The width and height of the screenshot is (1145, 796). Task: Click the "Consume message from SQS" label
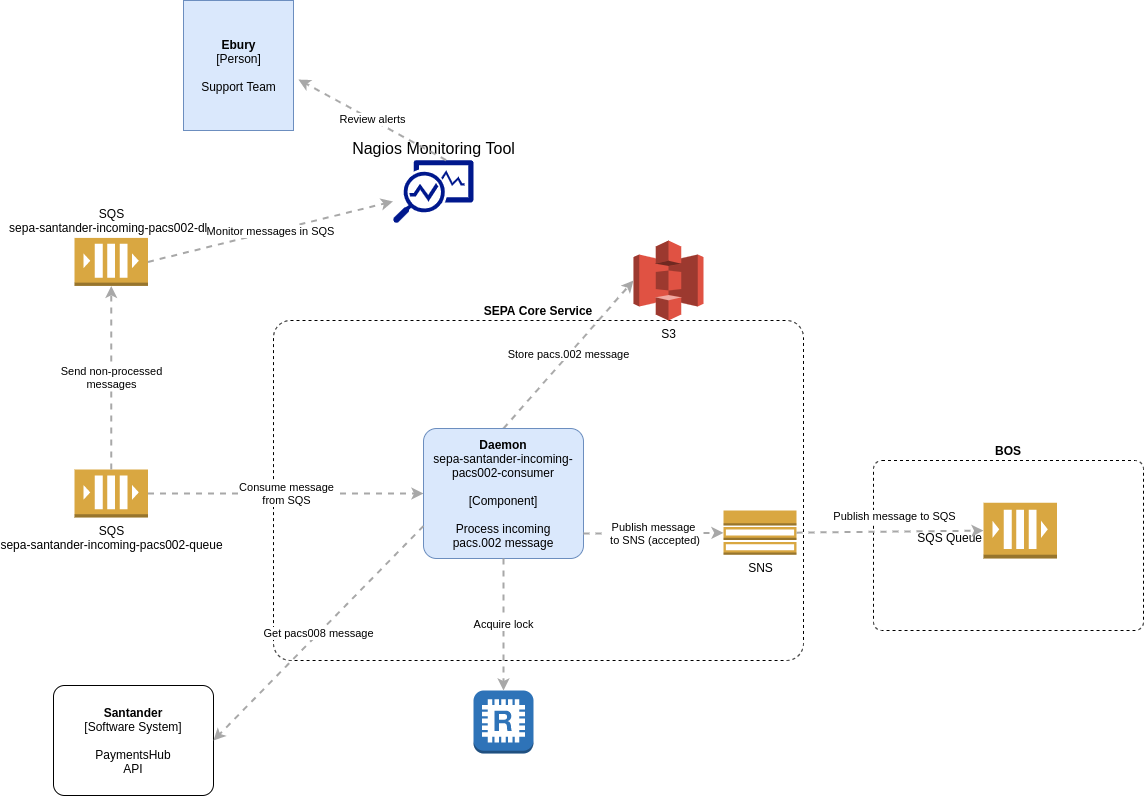pos(286,494)
